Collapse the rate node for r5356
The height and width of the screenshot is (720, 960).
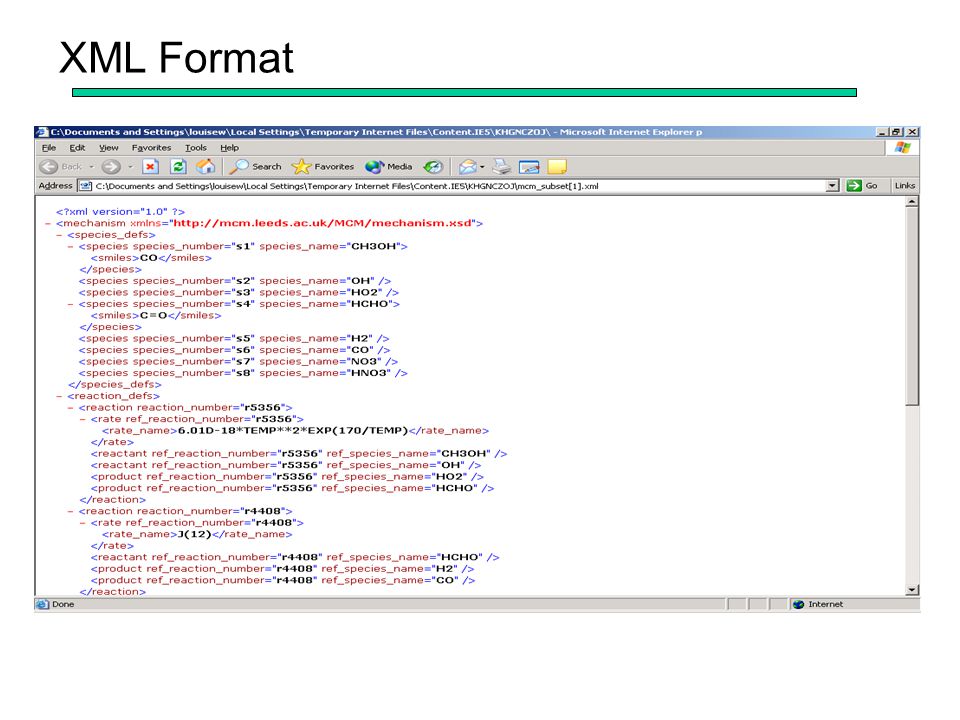click(82, 419)
